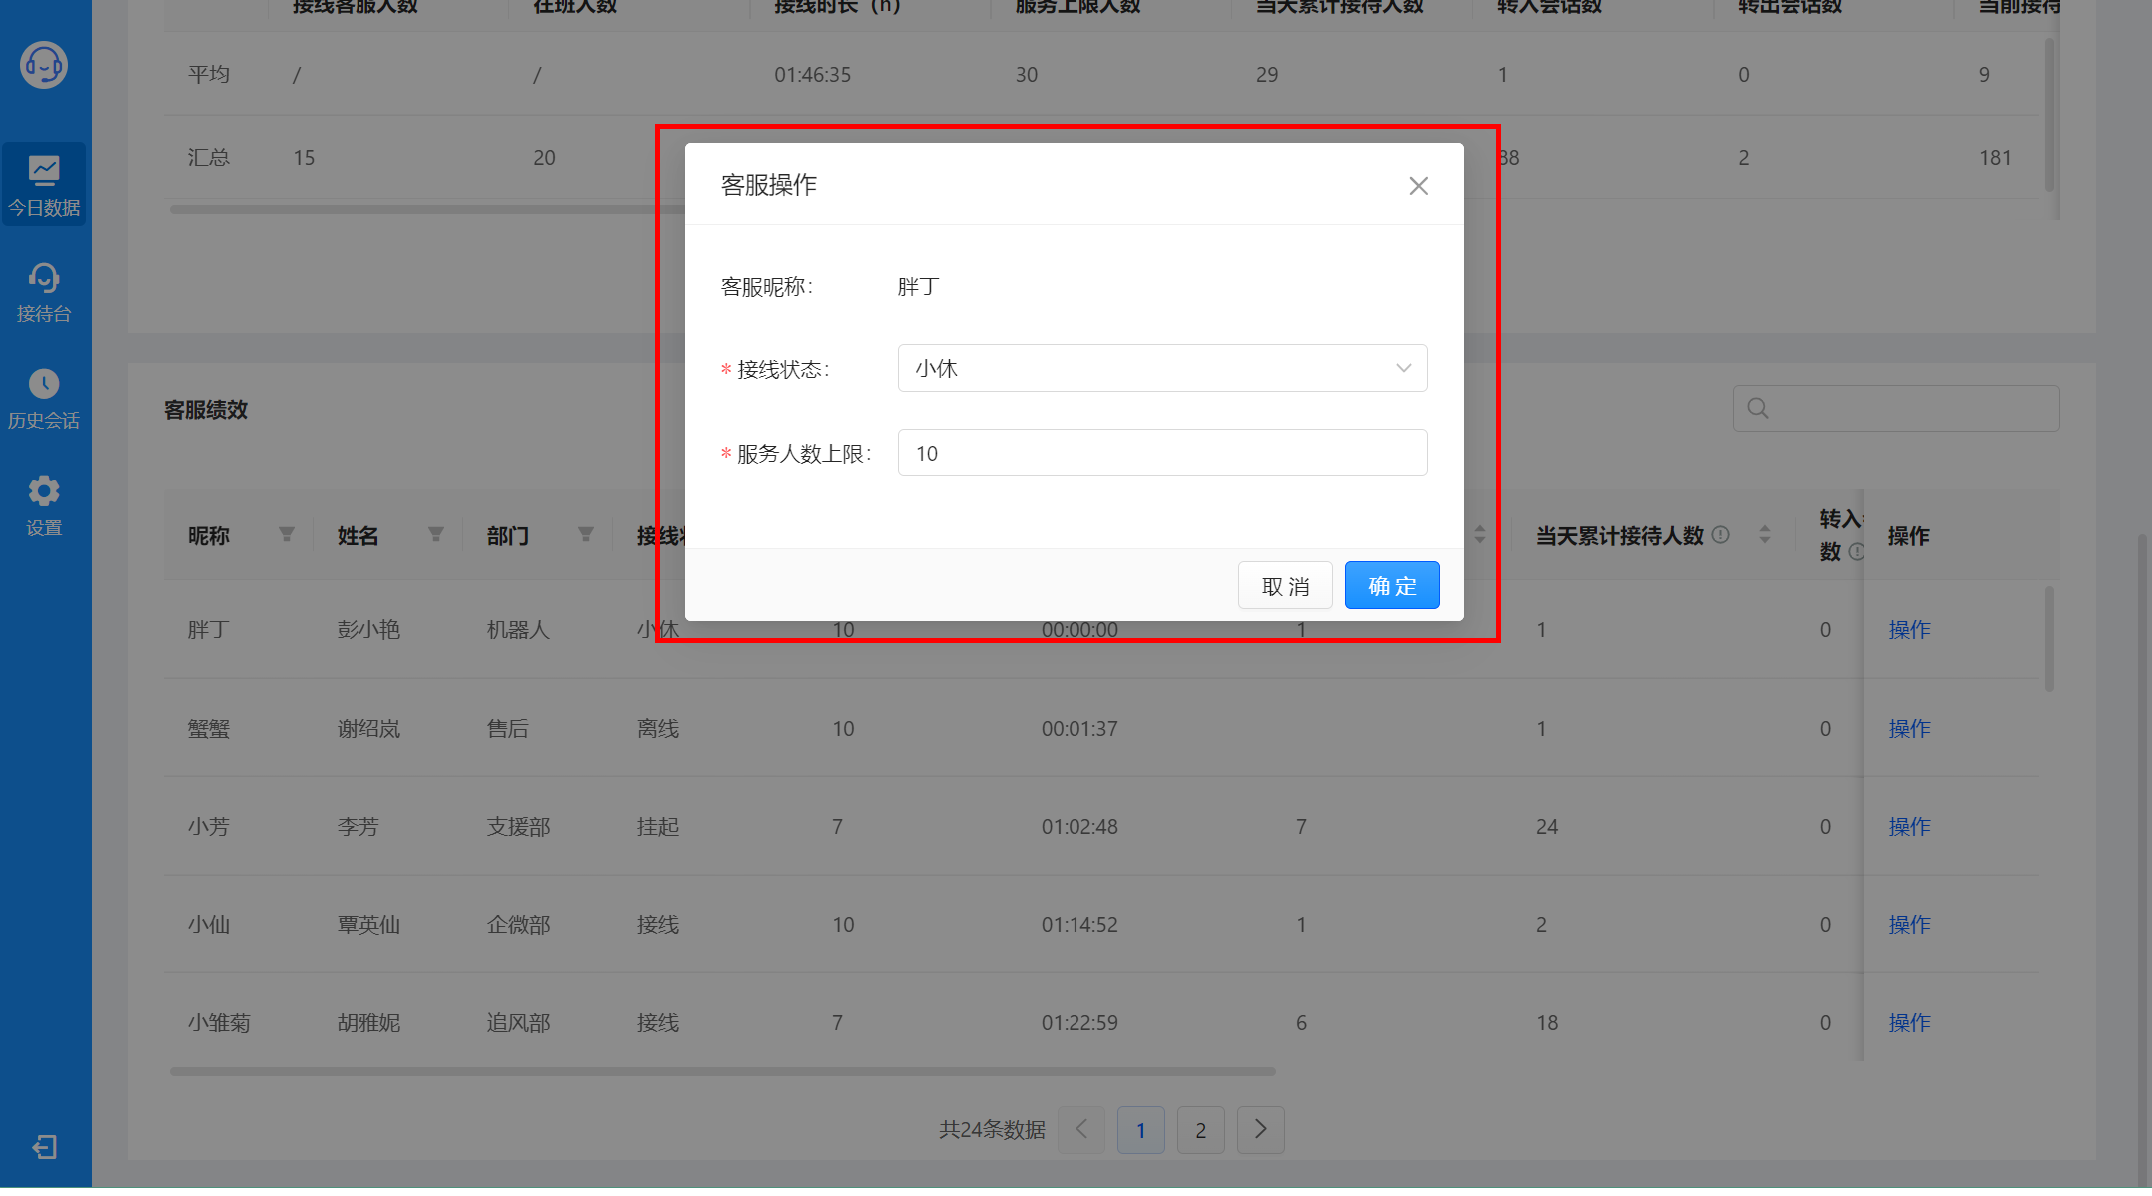Viewport: 2152px width, 1196px height.
Task: Click the nickname value 胖丁 in dialog
Action: coord(918,287)
